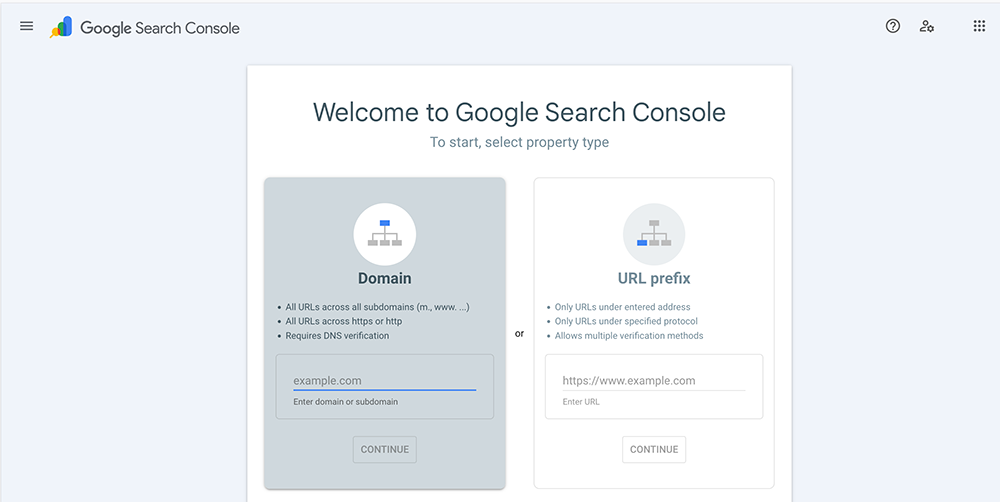The height and width of the screenshot is (502, 1000).
Task: Click the 'Welcome to Google Search Console' title
Action: (x=519, y=112)
